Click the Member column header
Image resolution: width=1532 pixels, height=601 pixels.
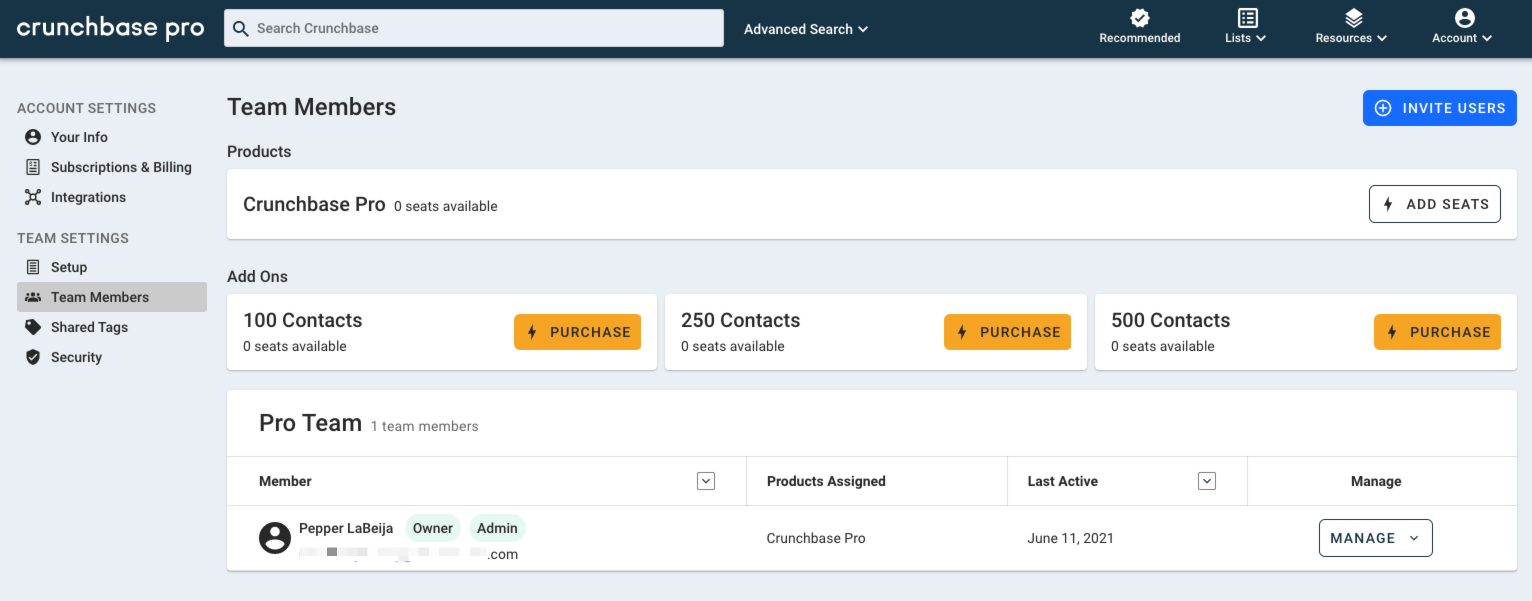(x=285, y=481)
